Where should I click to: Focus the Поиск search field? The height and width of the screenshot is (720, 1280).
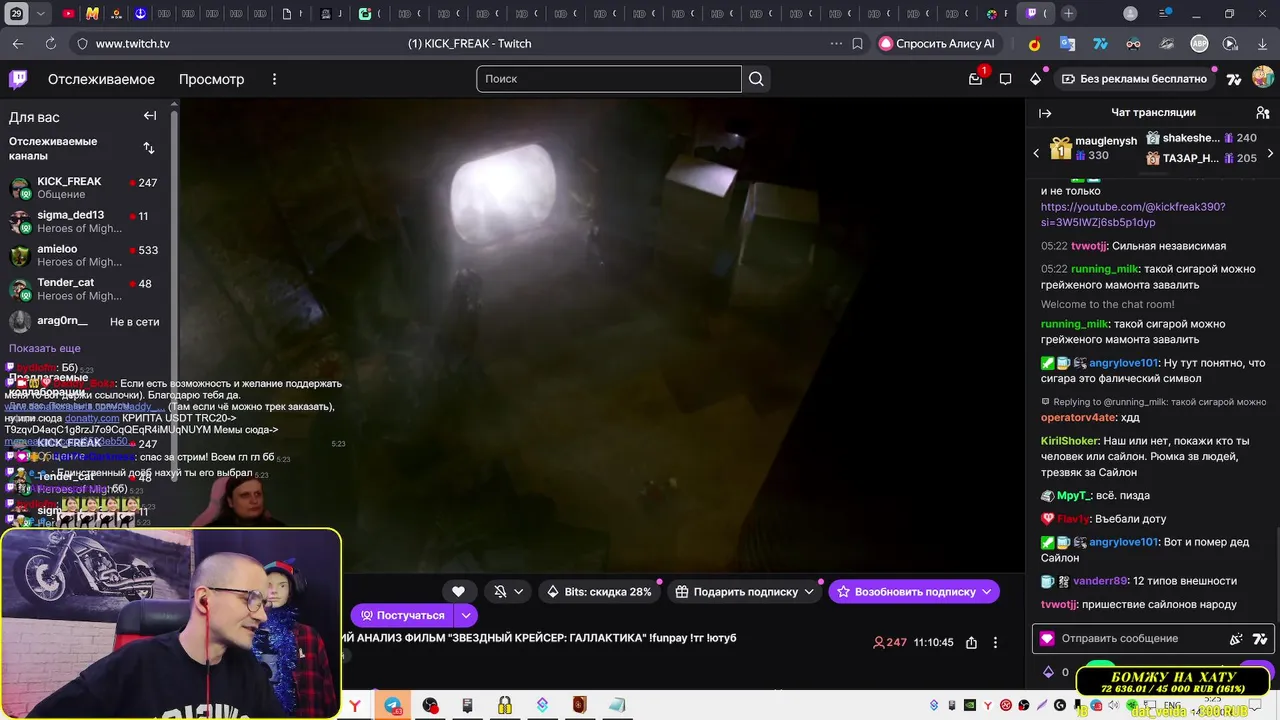coord(608,79)
